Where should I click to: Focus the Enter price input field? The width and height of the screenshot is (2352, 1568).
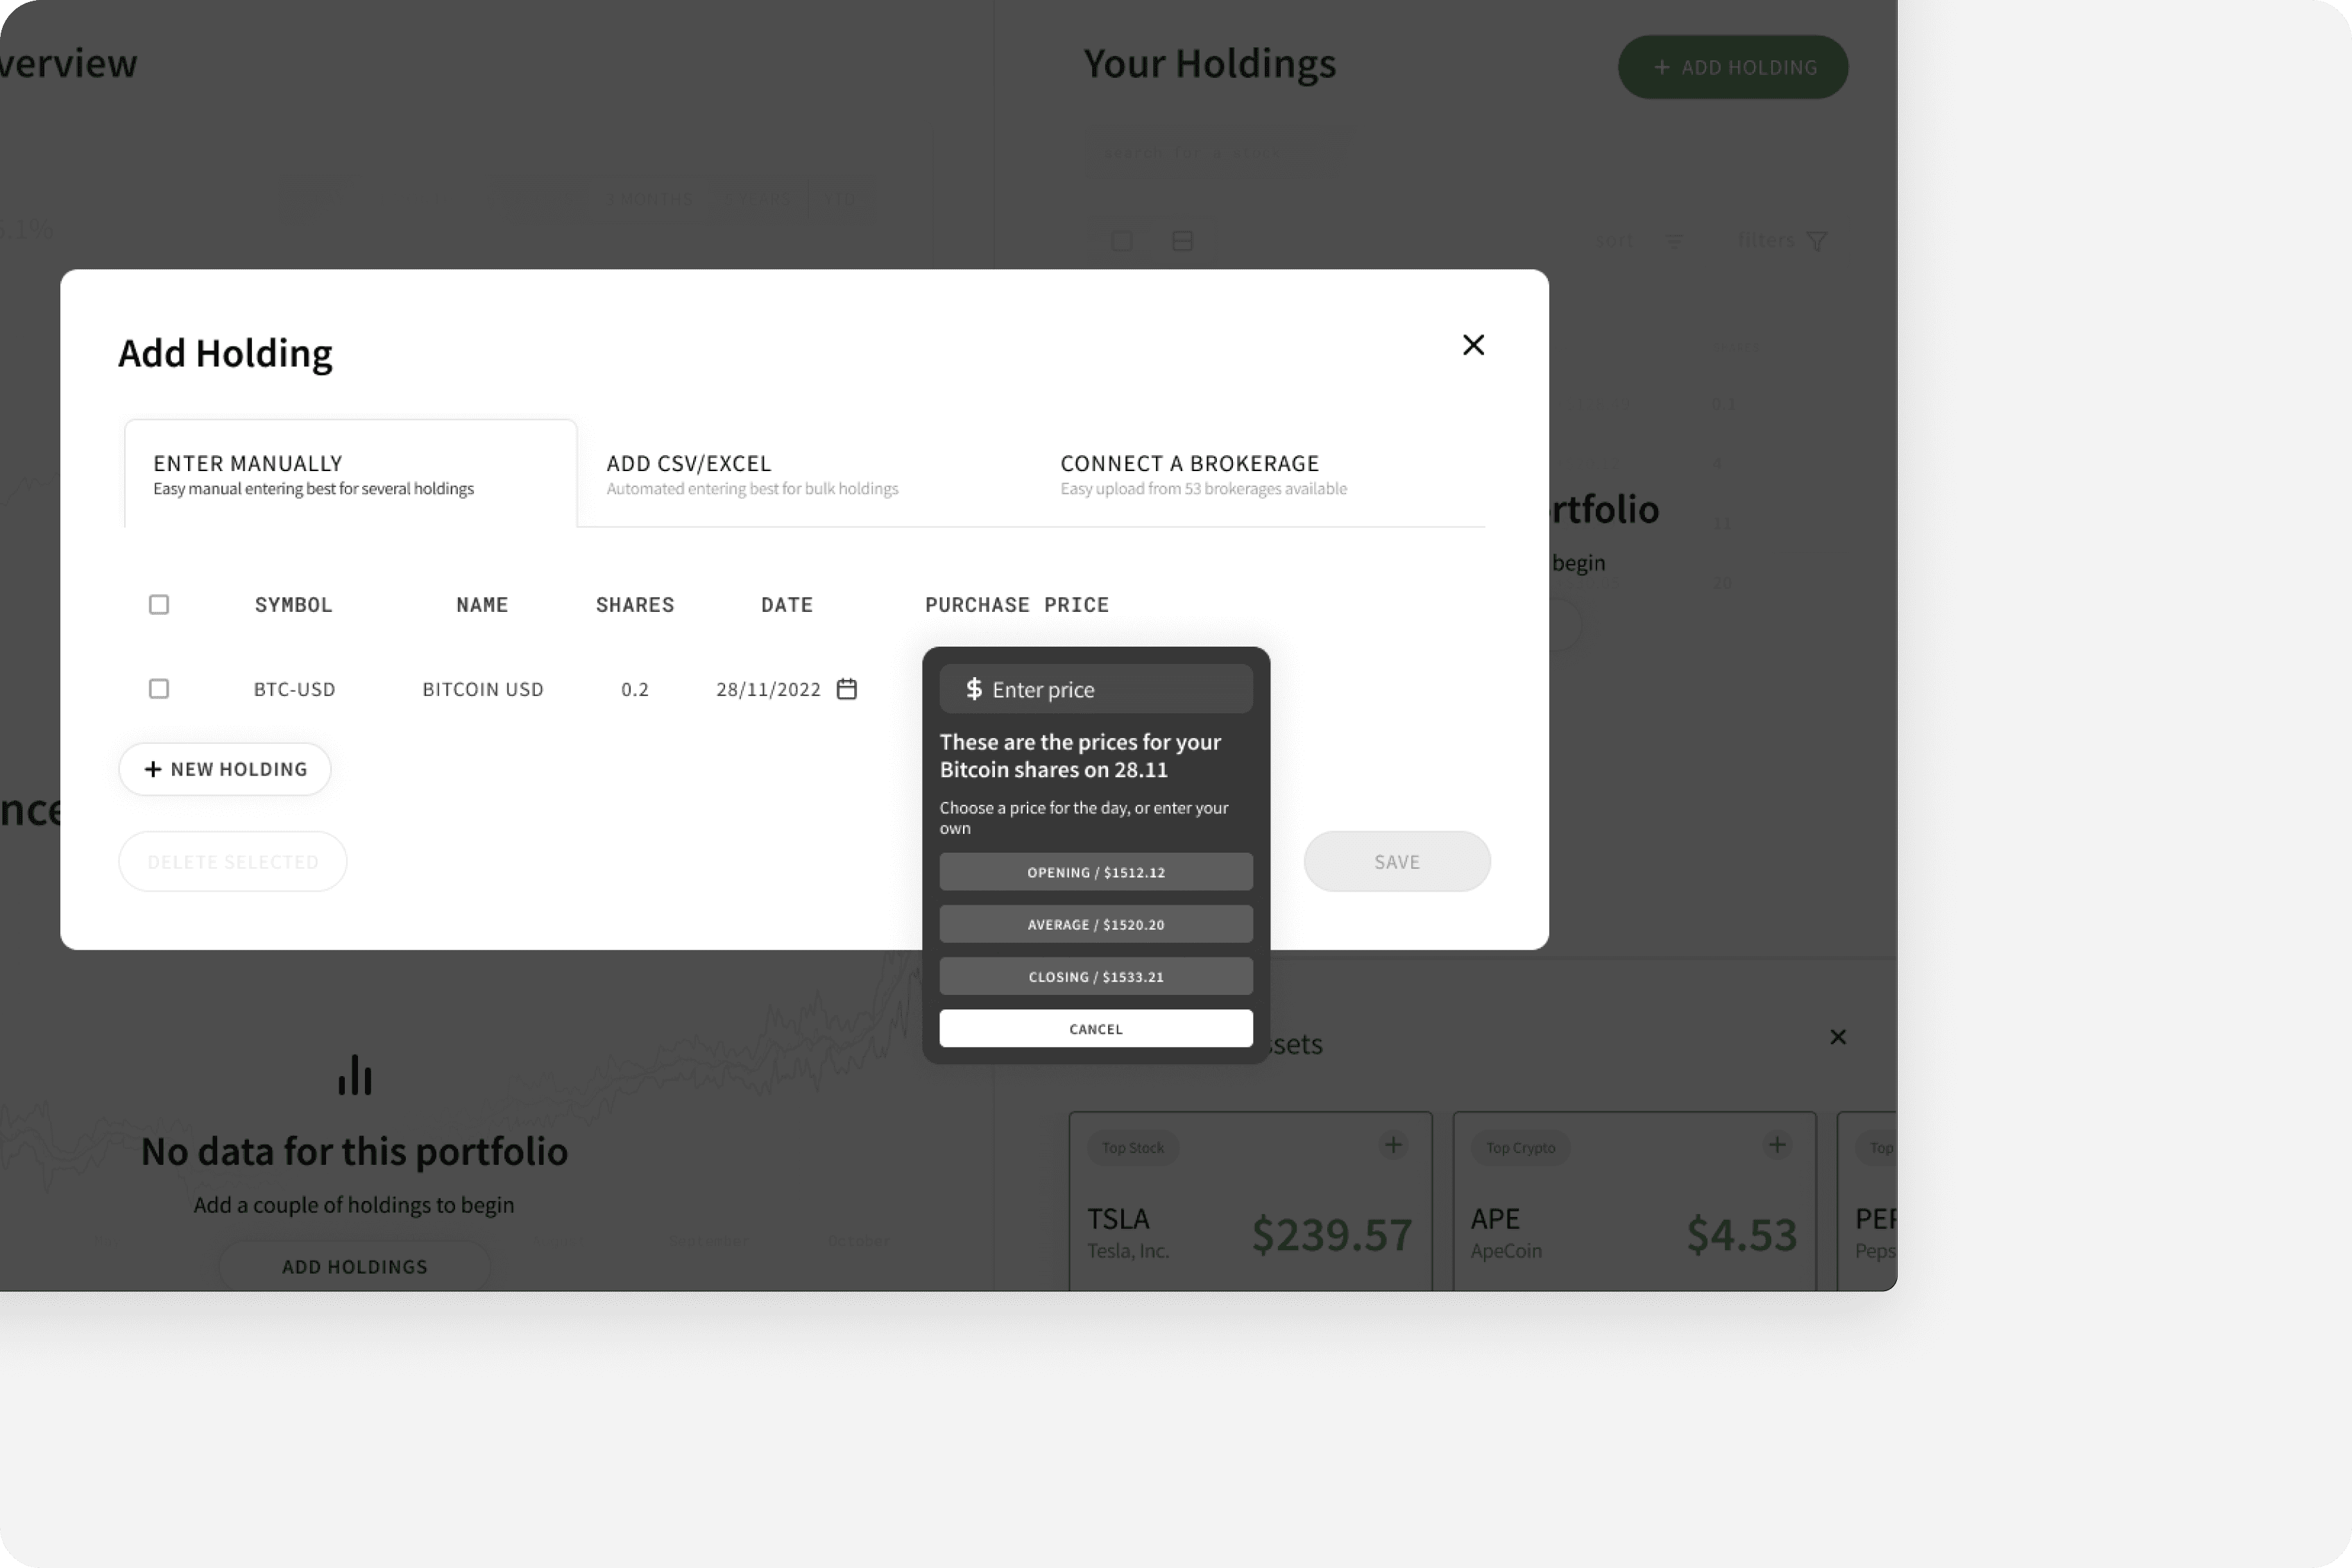tap(1096, 689)
